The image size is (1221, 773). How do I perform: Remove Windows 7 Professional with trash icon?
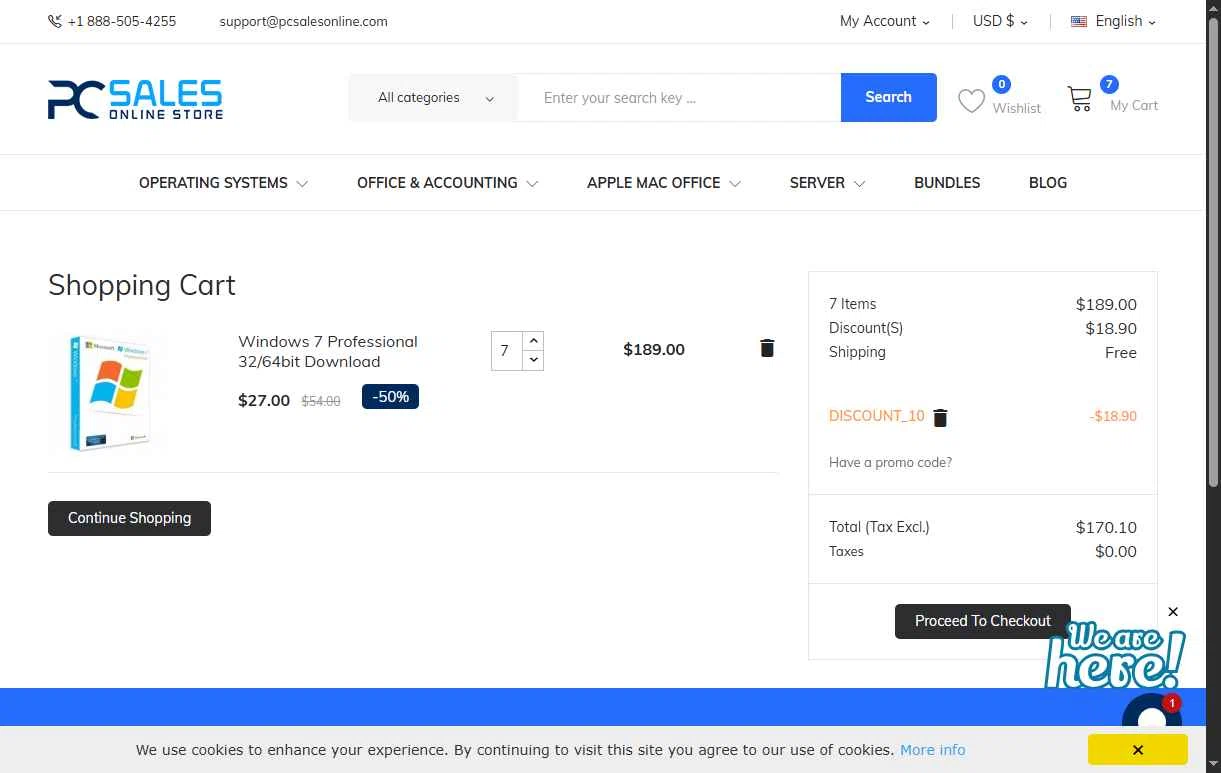click(x=767, y=348)
